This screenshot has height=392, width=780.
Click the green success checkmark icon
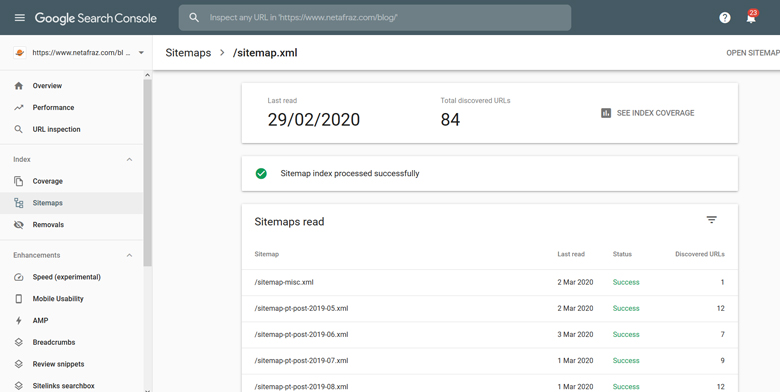[x=261, y=174]
